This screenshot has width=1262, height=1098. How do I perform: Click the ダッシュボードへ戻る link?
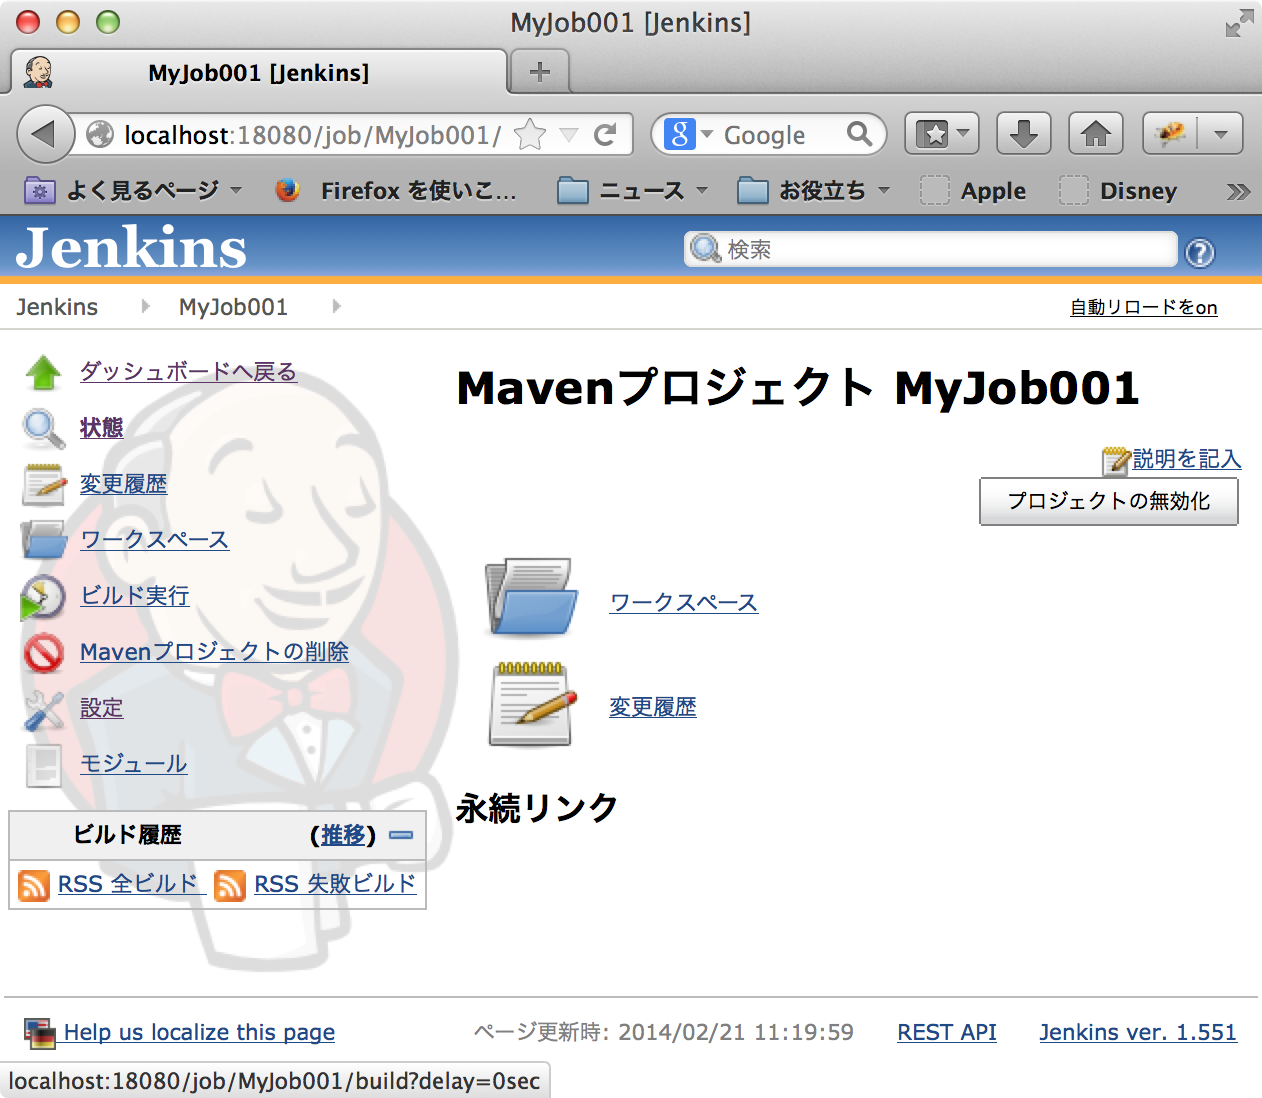[189, 372]
